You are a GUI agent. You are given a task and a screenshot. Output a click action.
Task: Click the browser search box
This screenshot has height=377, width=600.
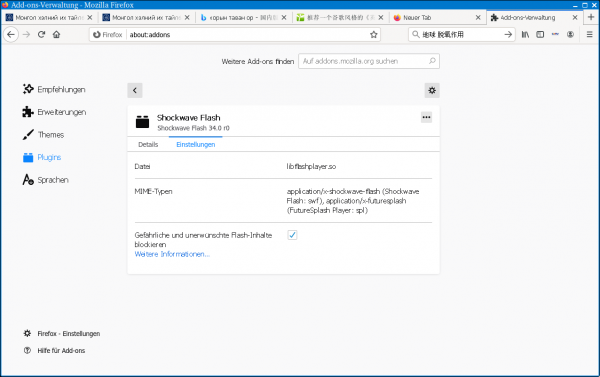[x=461, y=34]
